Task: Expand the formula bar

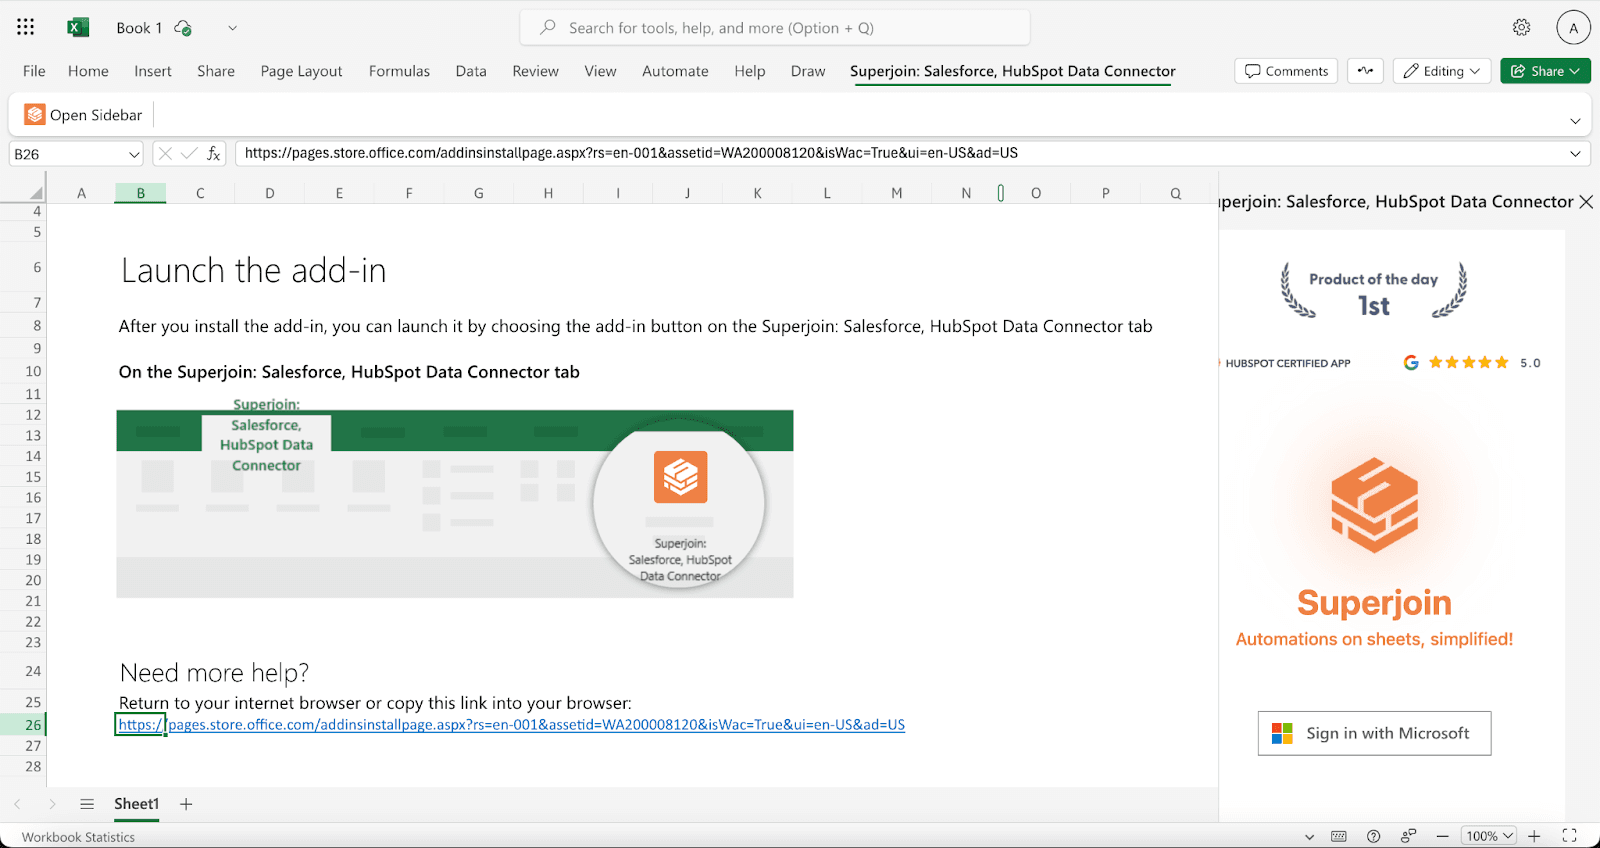Action: point(1575,154)
